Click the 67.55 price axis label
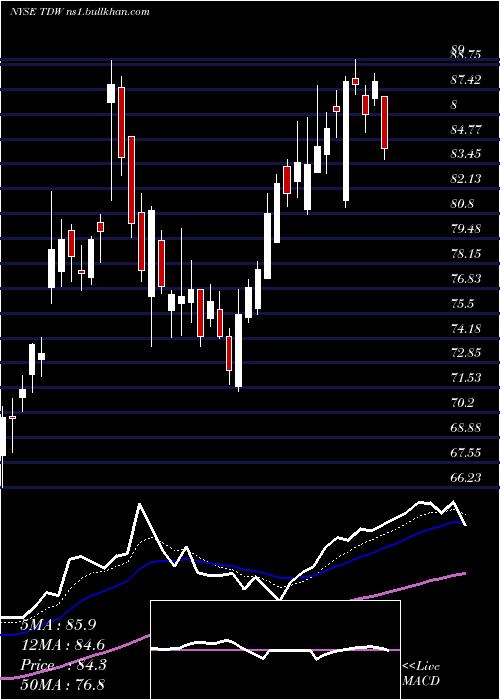Screen dimensions: 500x700 [x=466, y=453]
